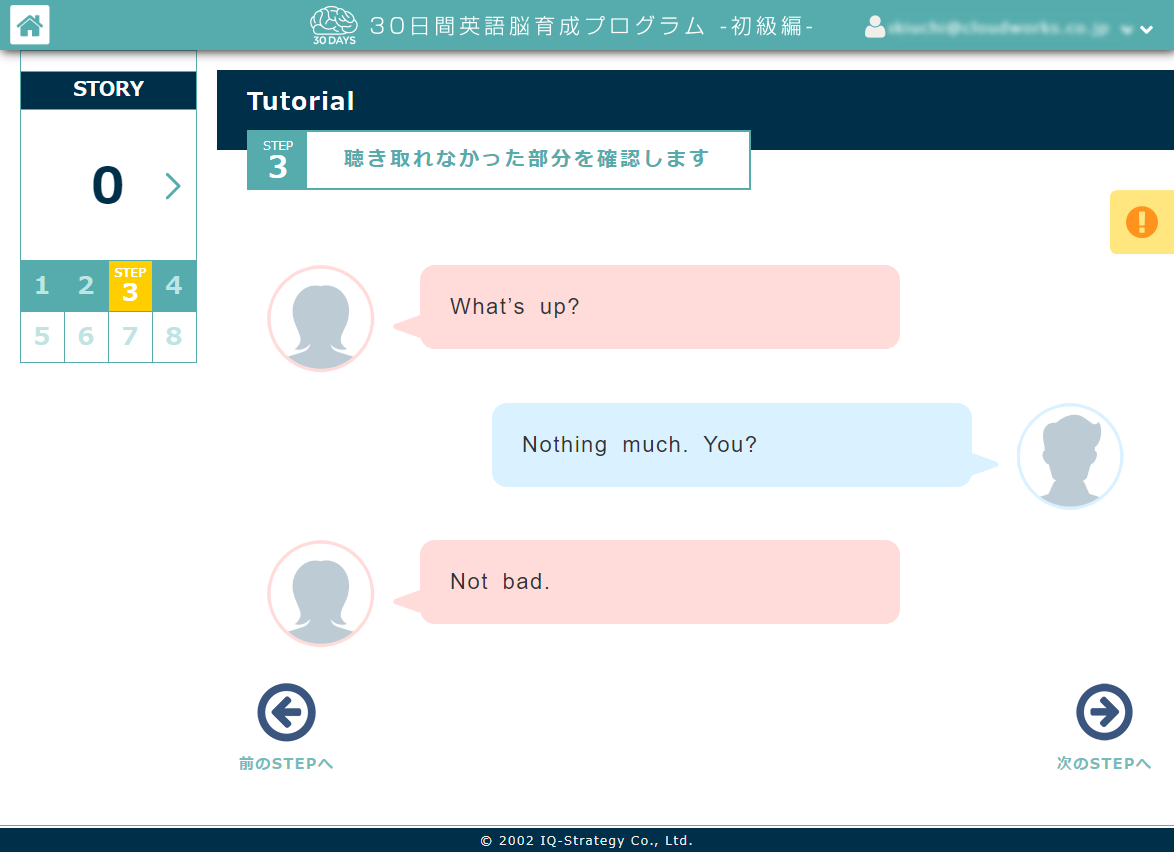The width and height of the screenshot is (1174, 852).
Task: Click the 30 DAYS brain logo
Action: point(333,24)
